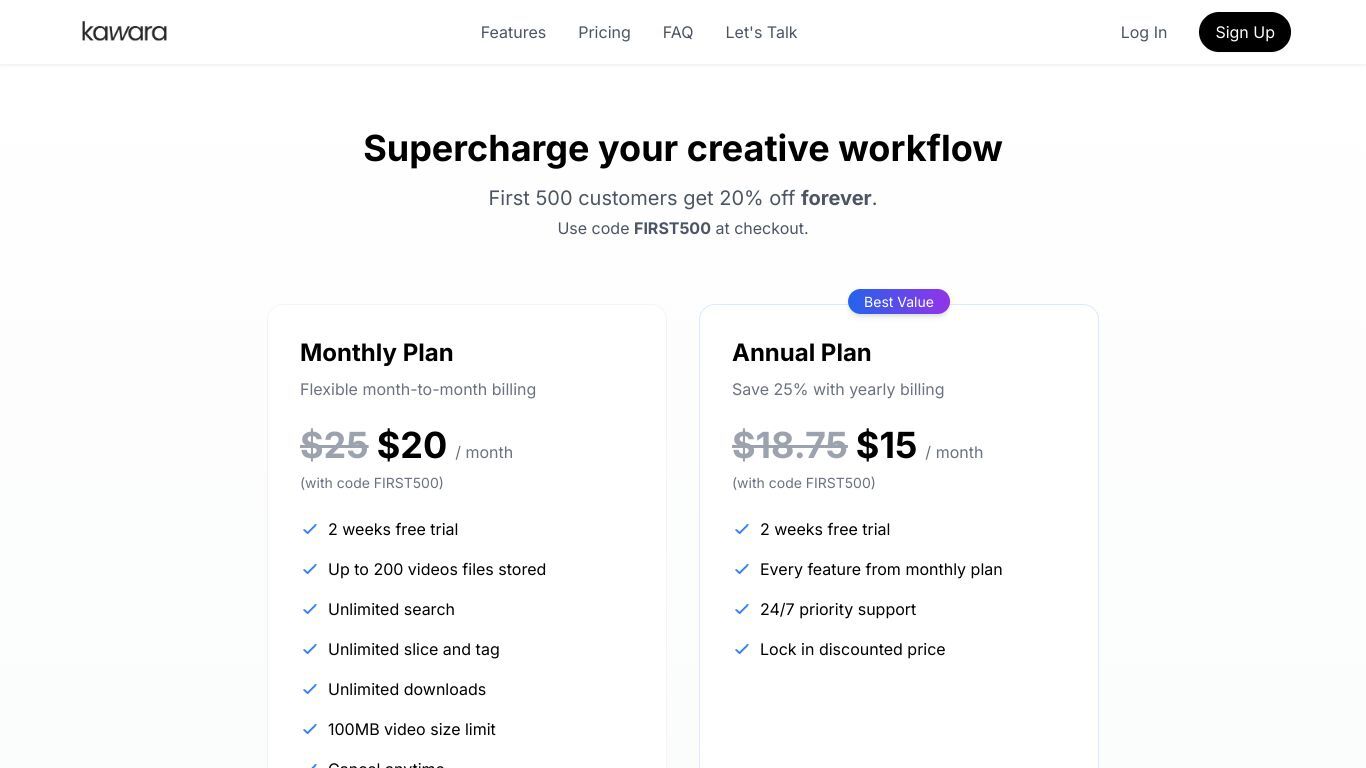Click checkmark beside Unlimited downloads
This screenshot has width=1366, height=768.
[310, 689]
